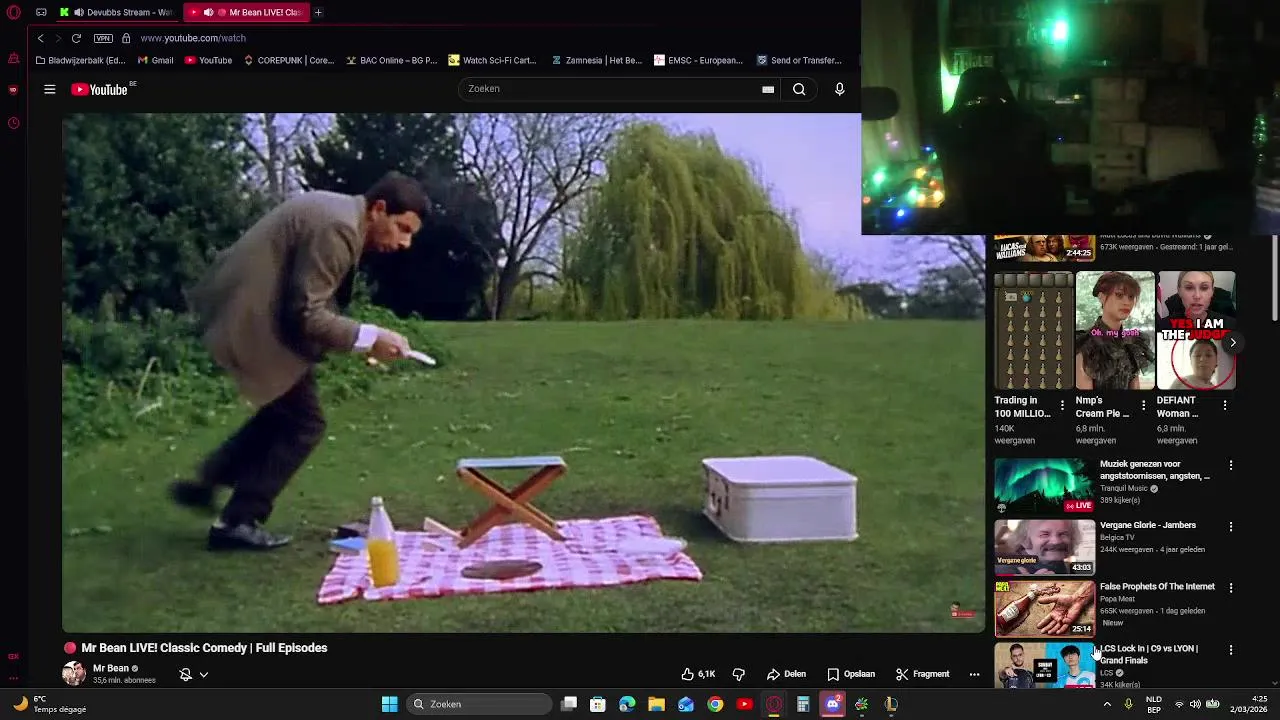Open the YouTube bookmark
The image size is (1280, 720).
pos(208,60)
